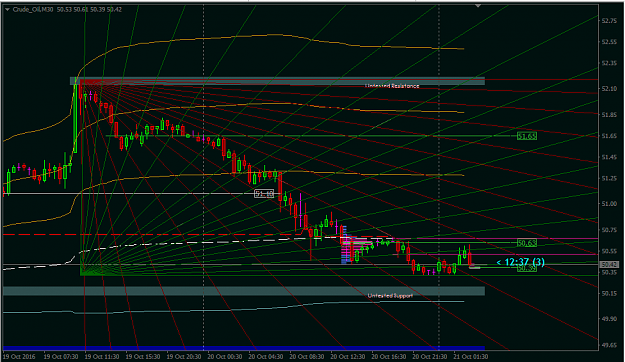Click the 12:37 (3) candle countdown timer
The image size is (625, 362).
(x=521, y=262)
